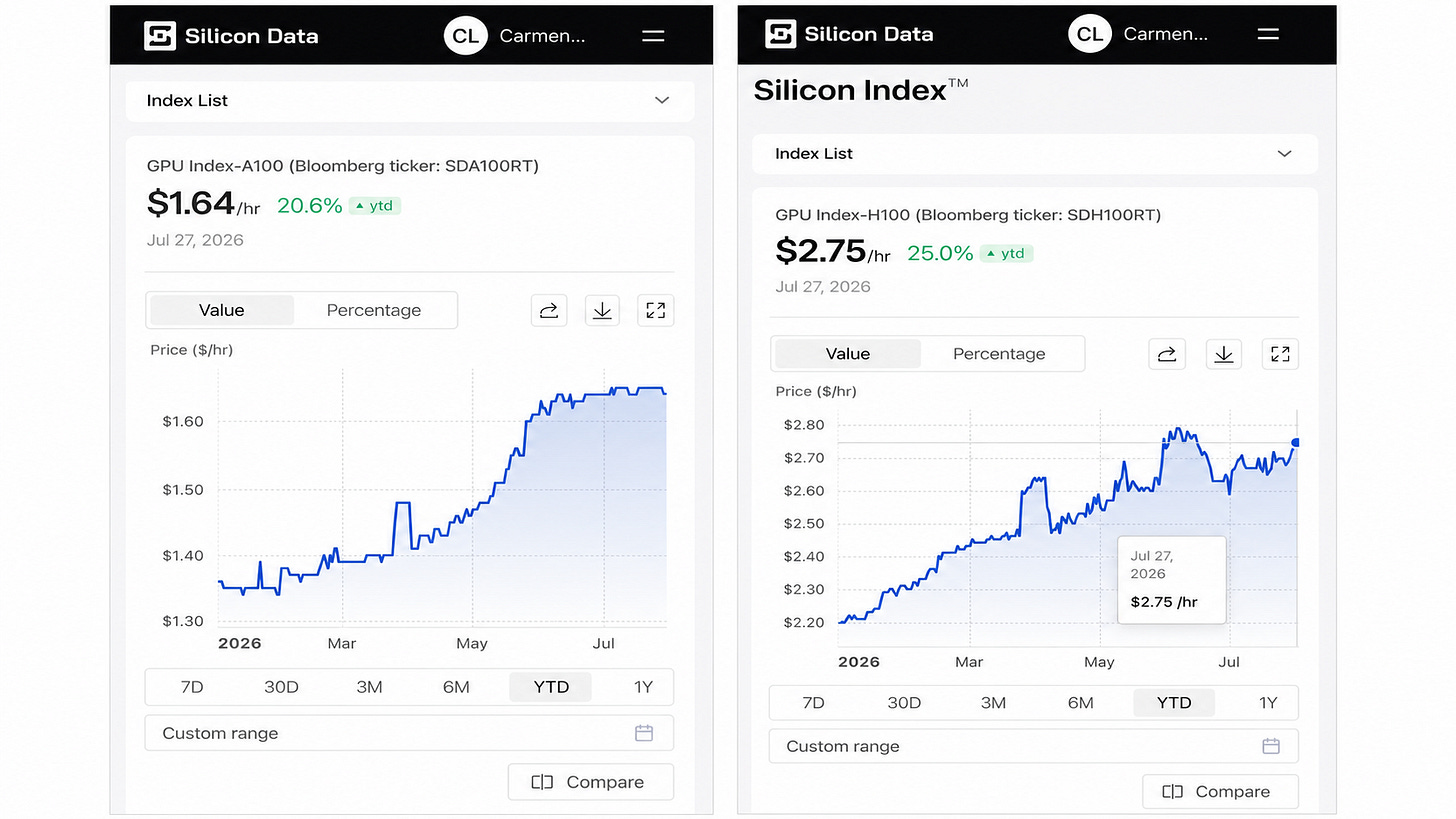
Task: Expand Index List dropdown in left panel
Action: click(x=410, y=100)
